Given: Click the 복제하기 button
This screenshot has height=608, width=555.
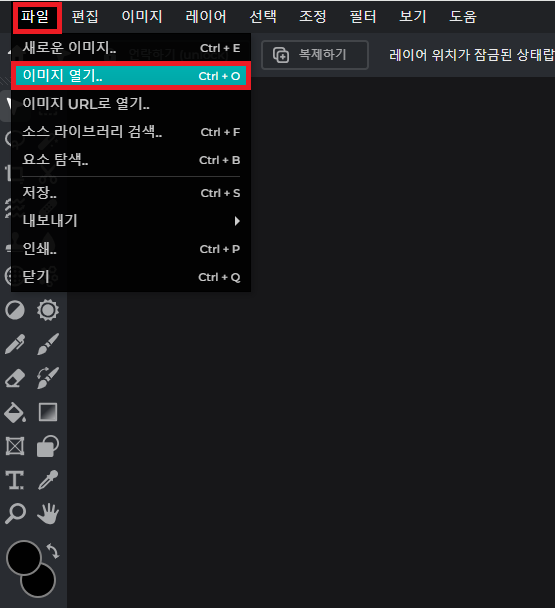Looking at the screenshot, I should [315, 55].
